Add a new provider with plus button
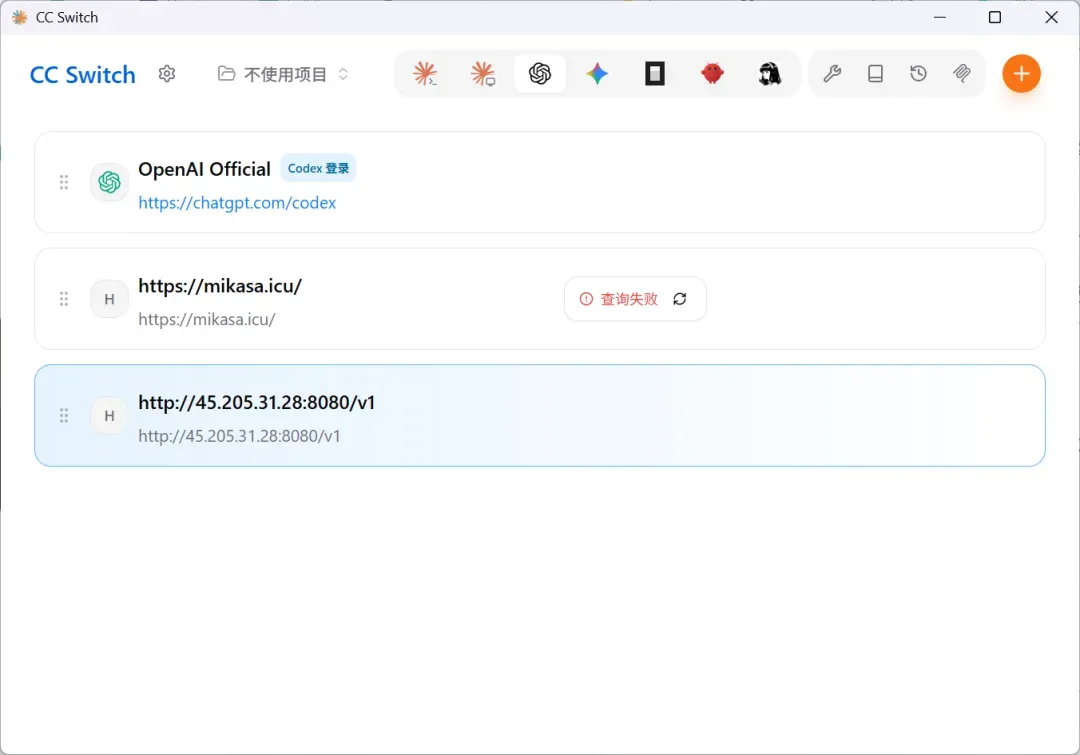Screen dimensions: 1080x755 [x=1021, y=74]
